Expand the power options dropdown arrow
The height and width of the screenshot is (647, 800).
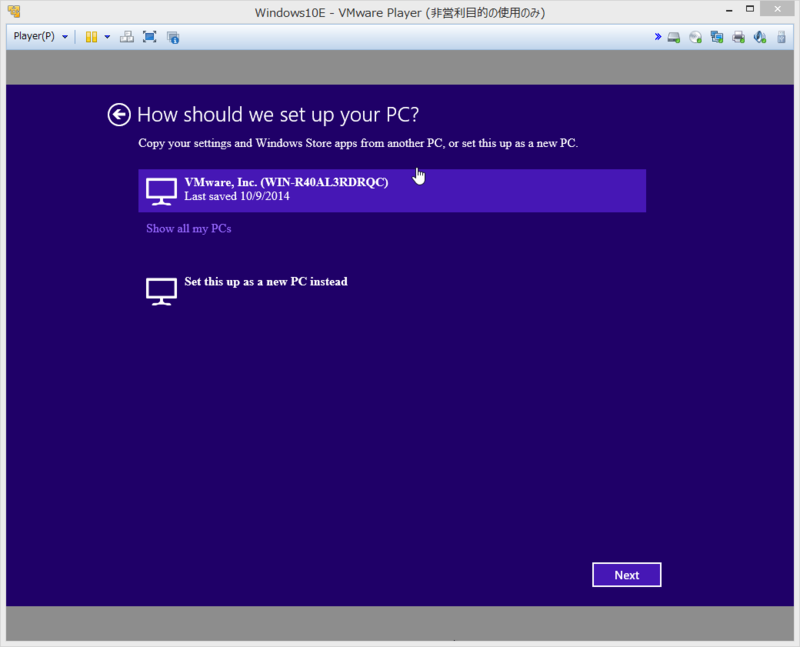(107, 37)
